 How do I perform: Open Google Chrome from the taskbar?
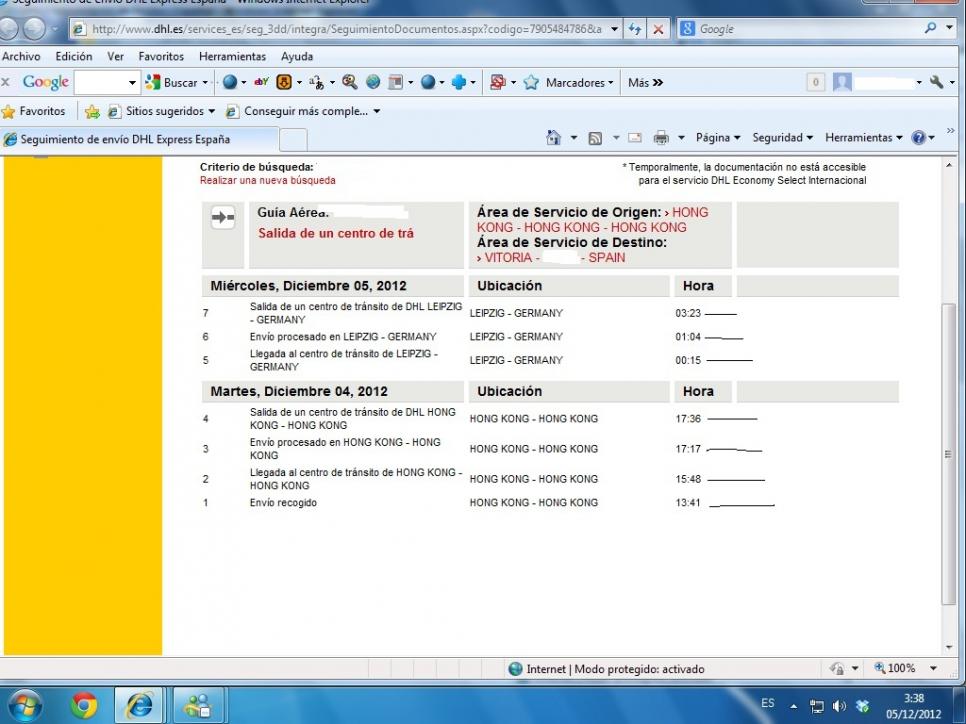pyautogui.click(x=84, y=705)
